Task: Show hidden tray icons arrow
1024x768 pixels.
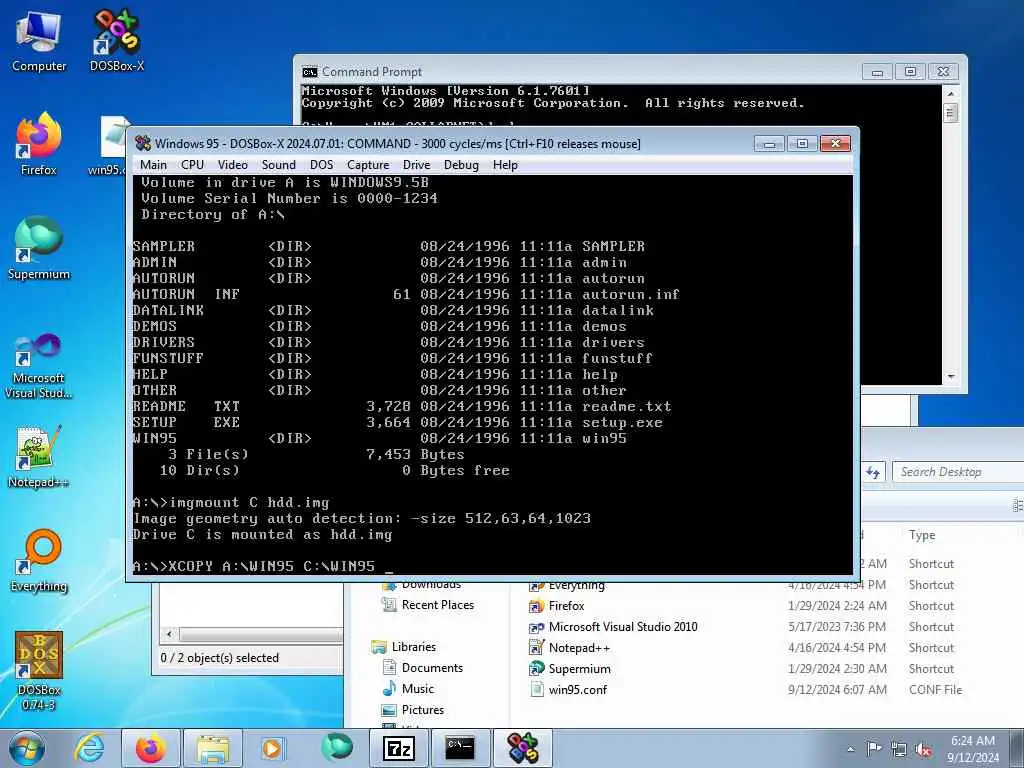Action: pos(850,749)
